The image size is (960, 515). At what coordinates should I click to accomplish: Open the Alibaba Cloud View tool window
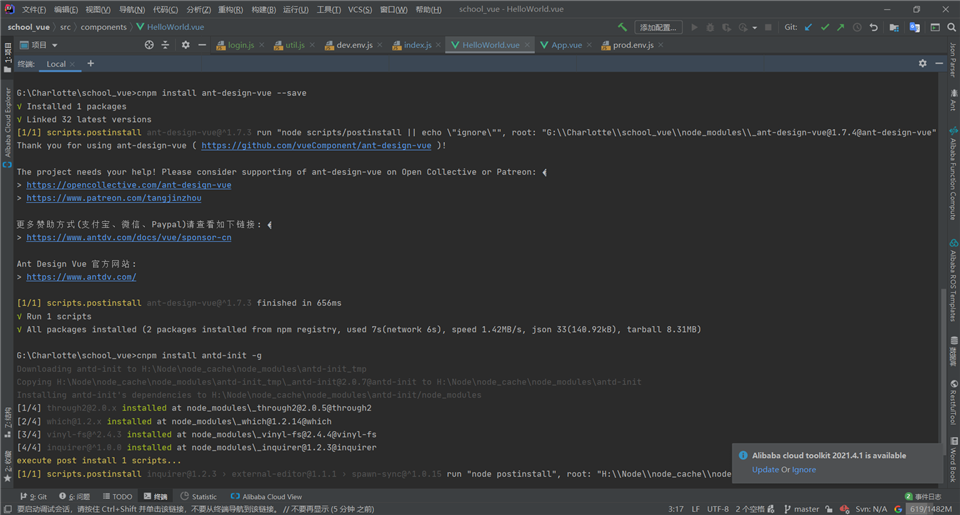click(266, 497)
